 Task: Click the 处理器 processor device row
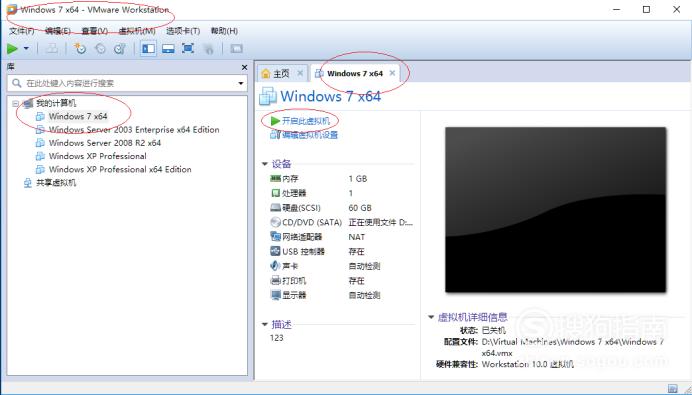tap(342, 193)
